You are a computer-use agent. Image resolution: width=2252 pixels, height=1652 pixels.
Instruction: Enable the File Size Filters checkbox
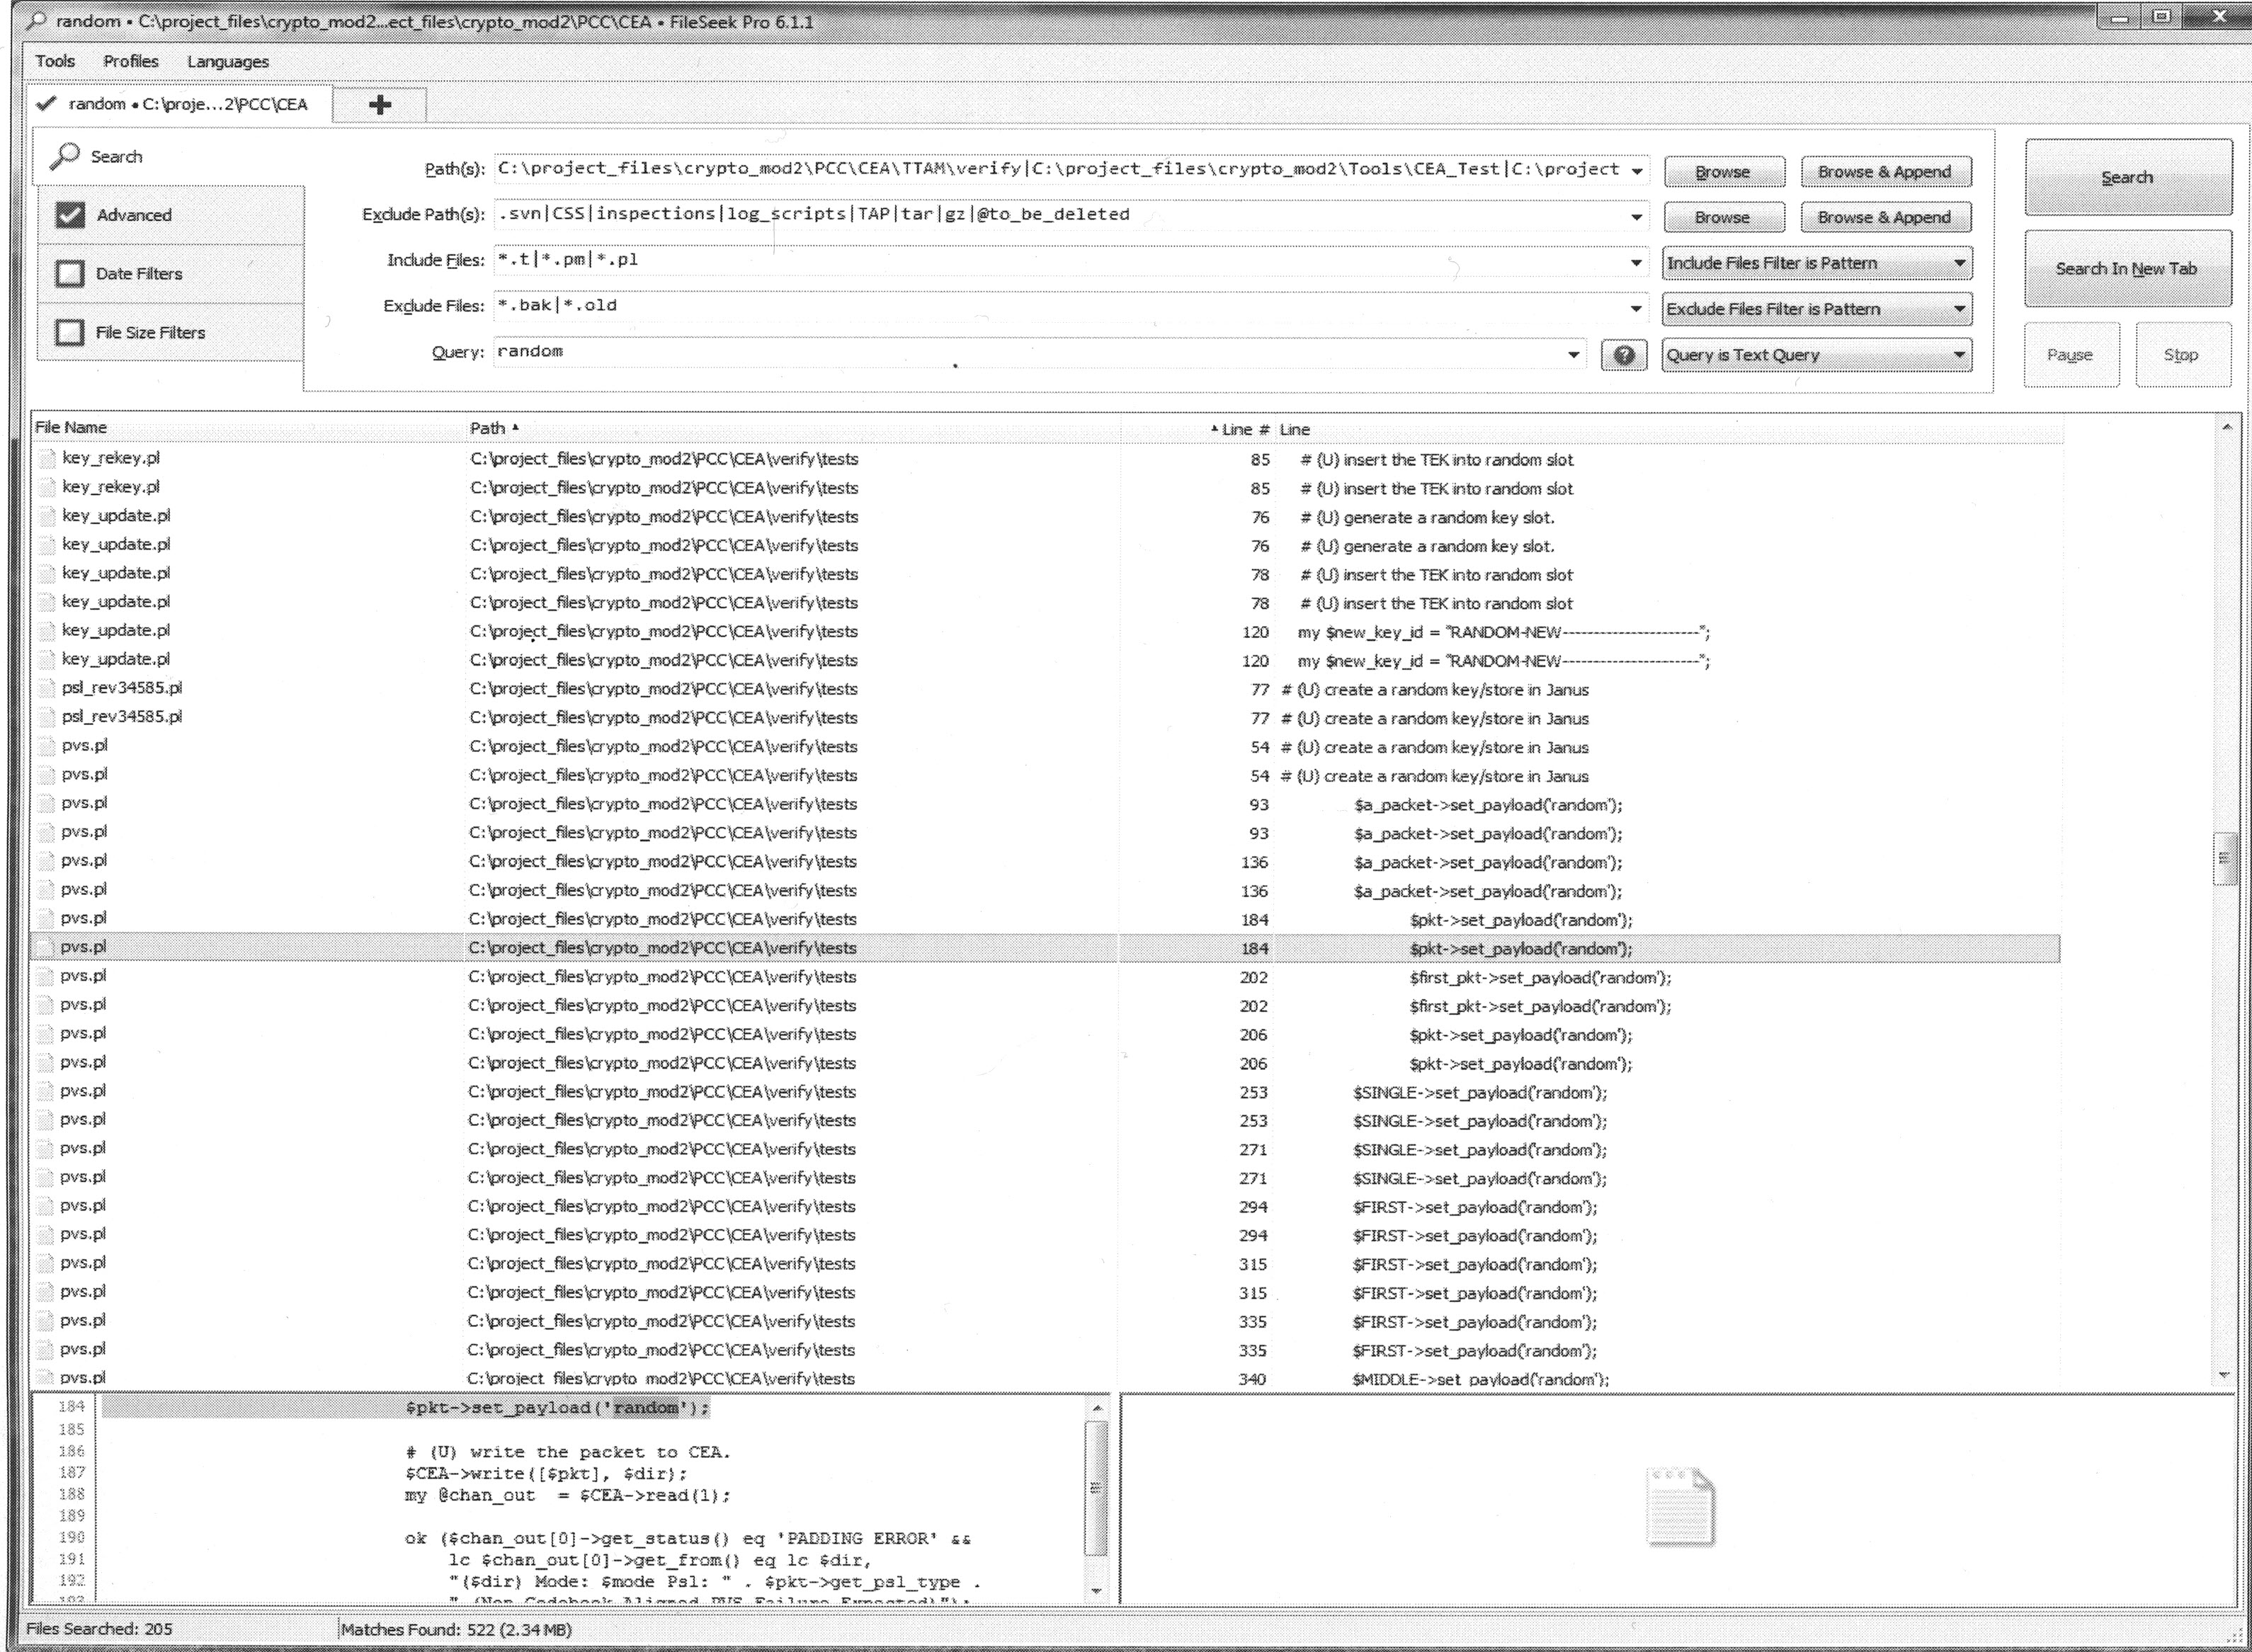pos(70,332)
